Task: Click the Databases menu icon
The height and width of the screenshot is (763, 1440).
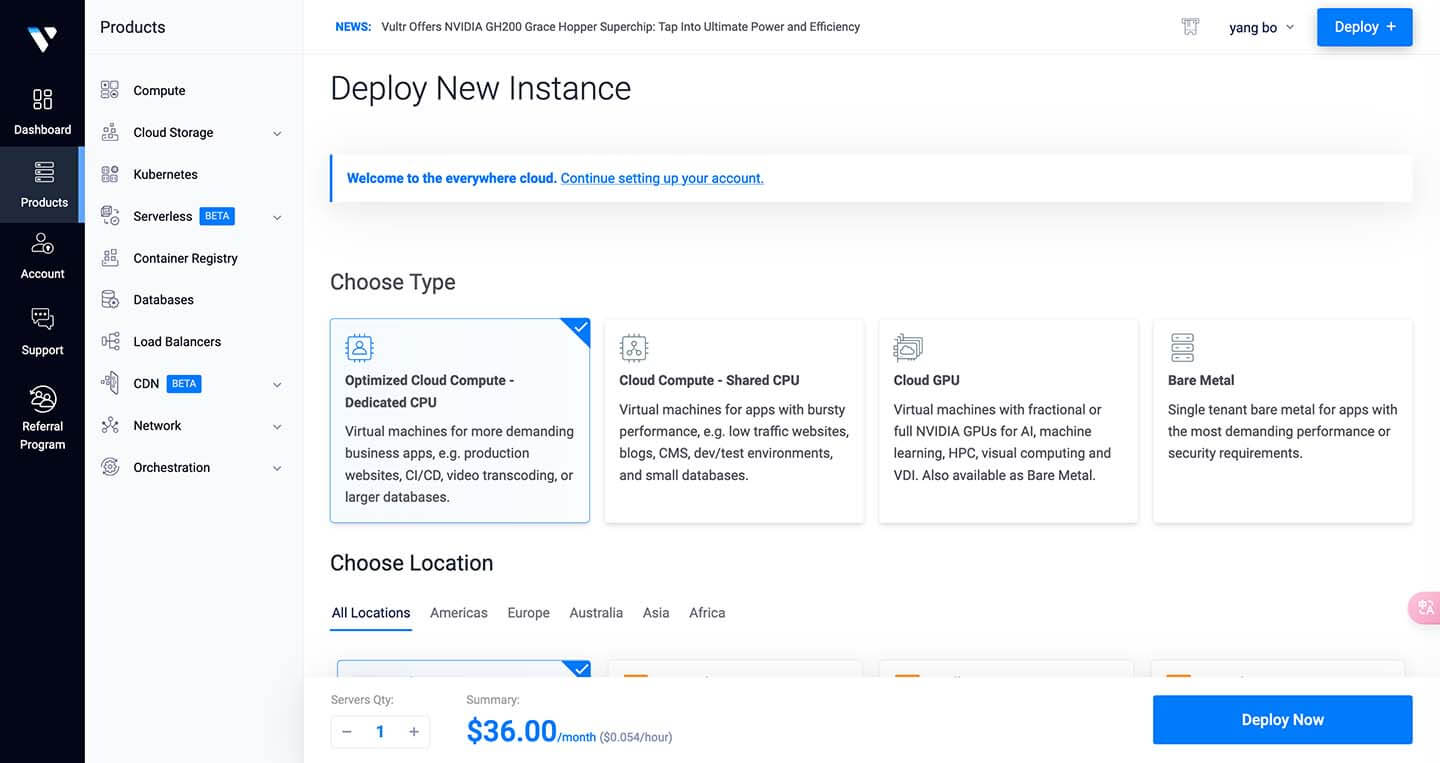Action: tap(110, 300)
